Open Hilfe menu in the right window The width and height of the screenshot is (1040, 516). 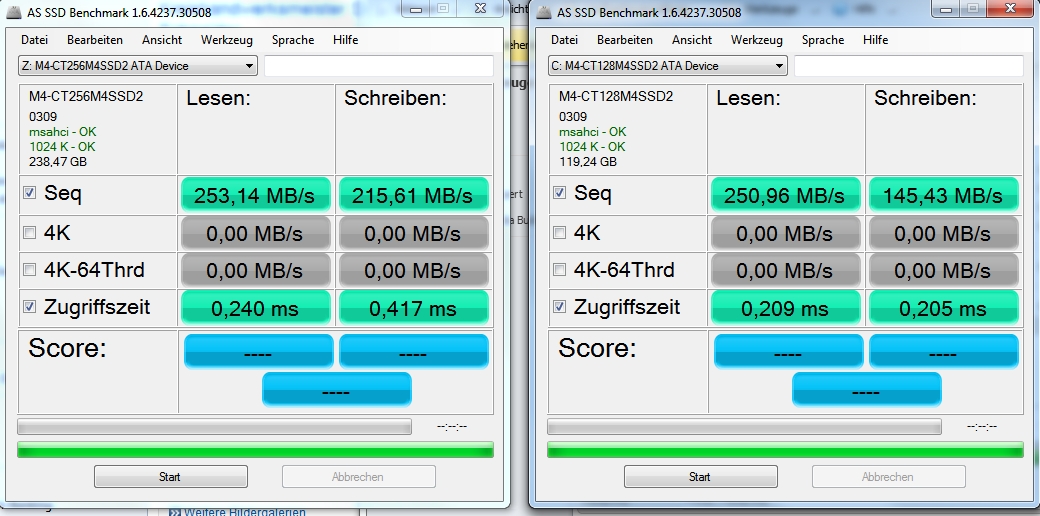(876, 40)
